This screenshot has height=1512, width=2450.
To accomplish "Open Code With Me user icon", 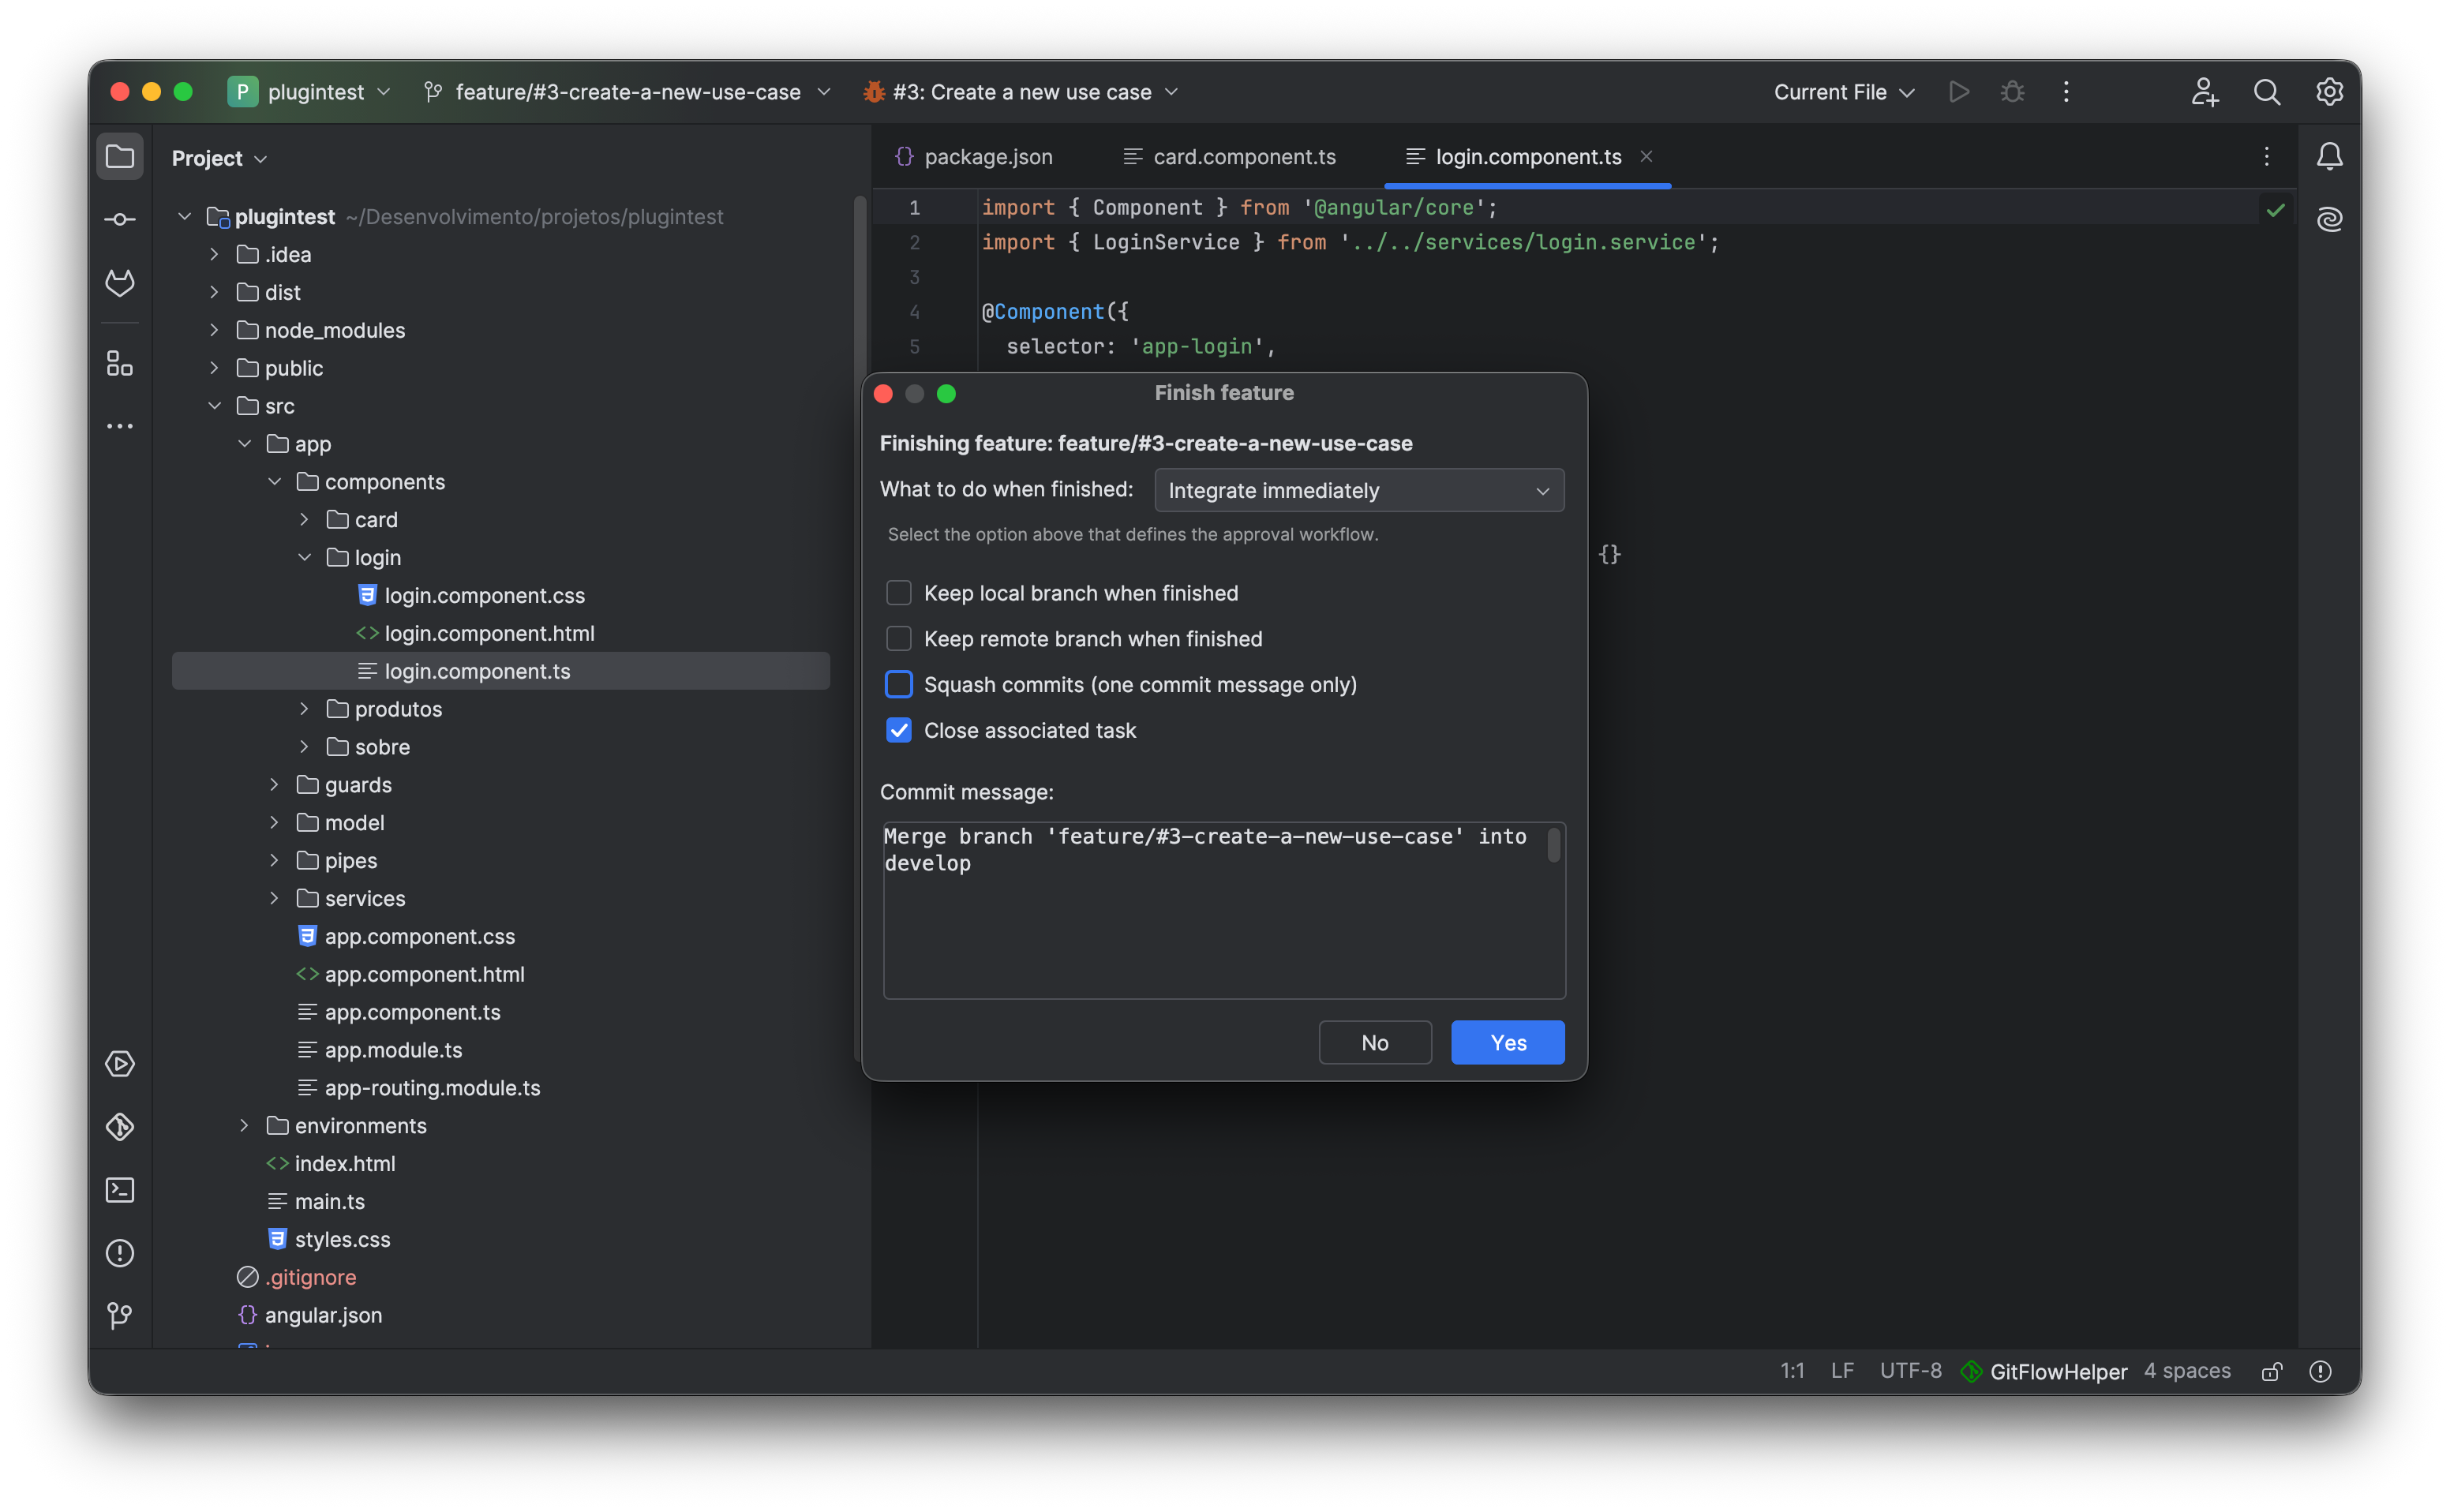I will pyautogui.click(x=2205, y=92).
